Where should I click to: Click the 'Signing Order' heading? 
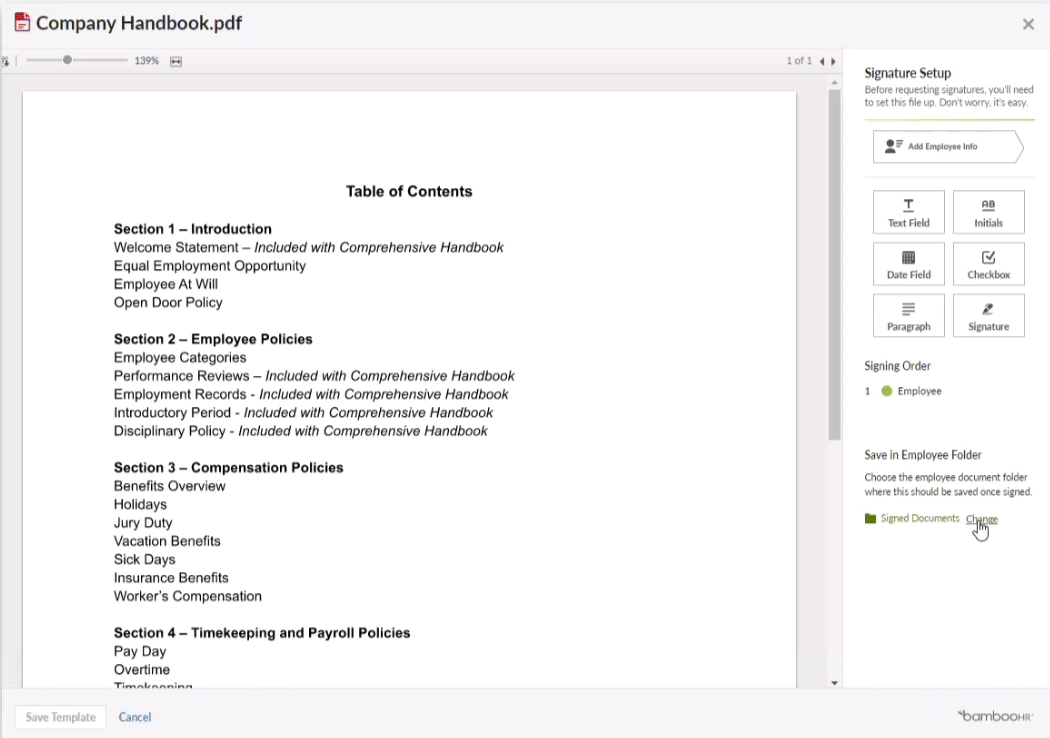tap(897, 366)
